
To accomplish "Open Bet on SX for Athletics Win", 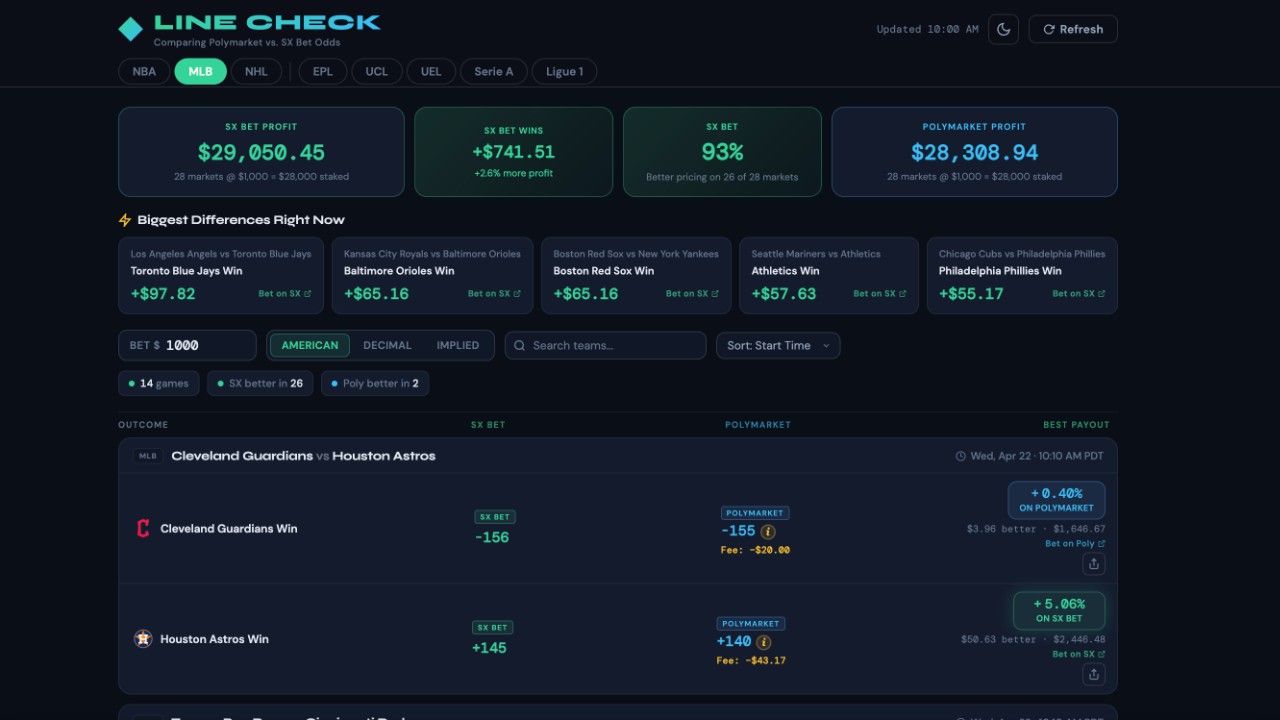I will [x=880, y=294].
